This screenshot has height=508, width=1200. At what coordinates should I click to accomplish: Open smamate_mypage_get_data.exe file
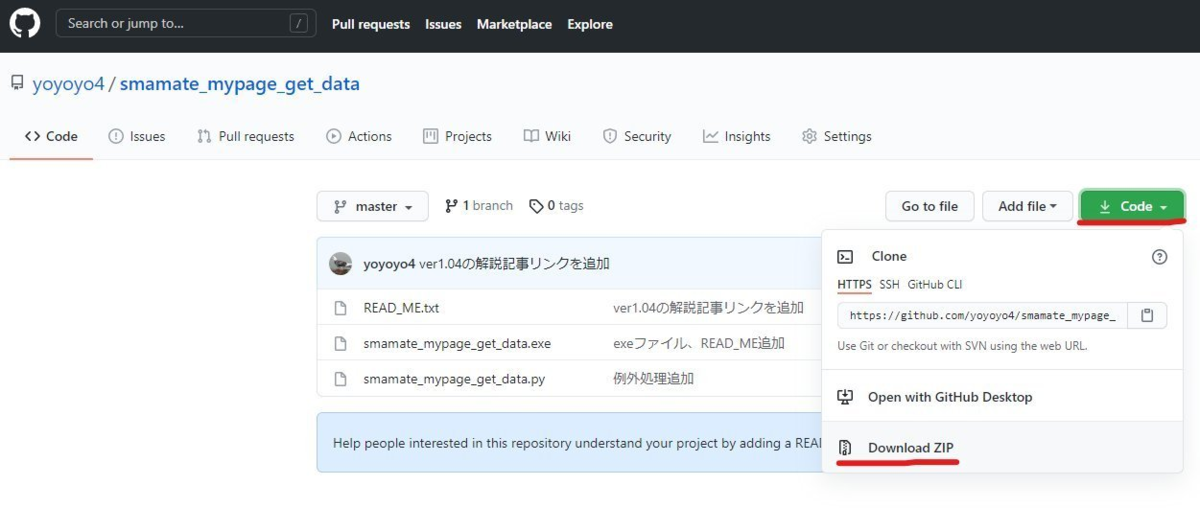coord(457,343)
